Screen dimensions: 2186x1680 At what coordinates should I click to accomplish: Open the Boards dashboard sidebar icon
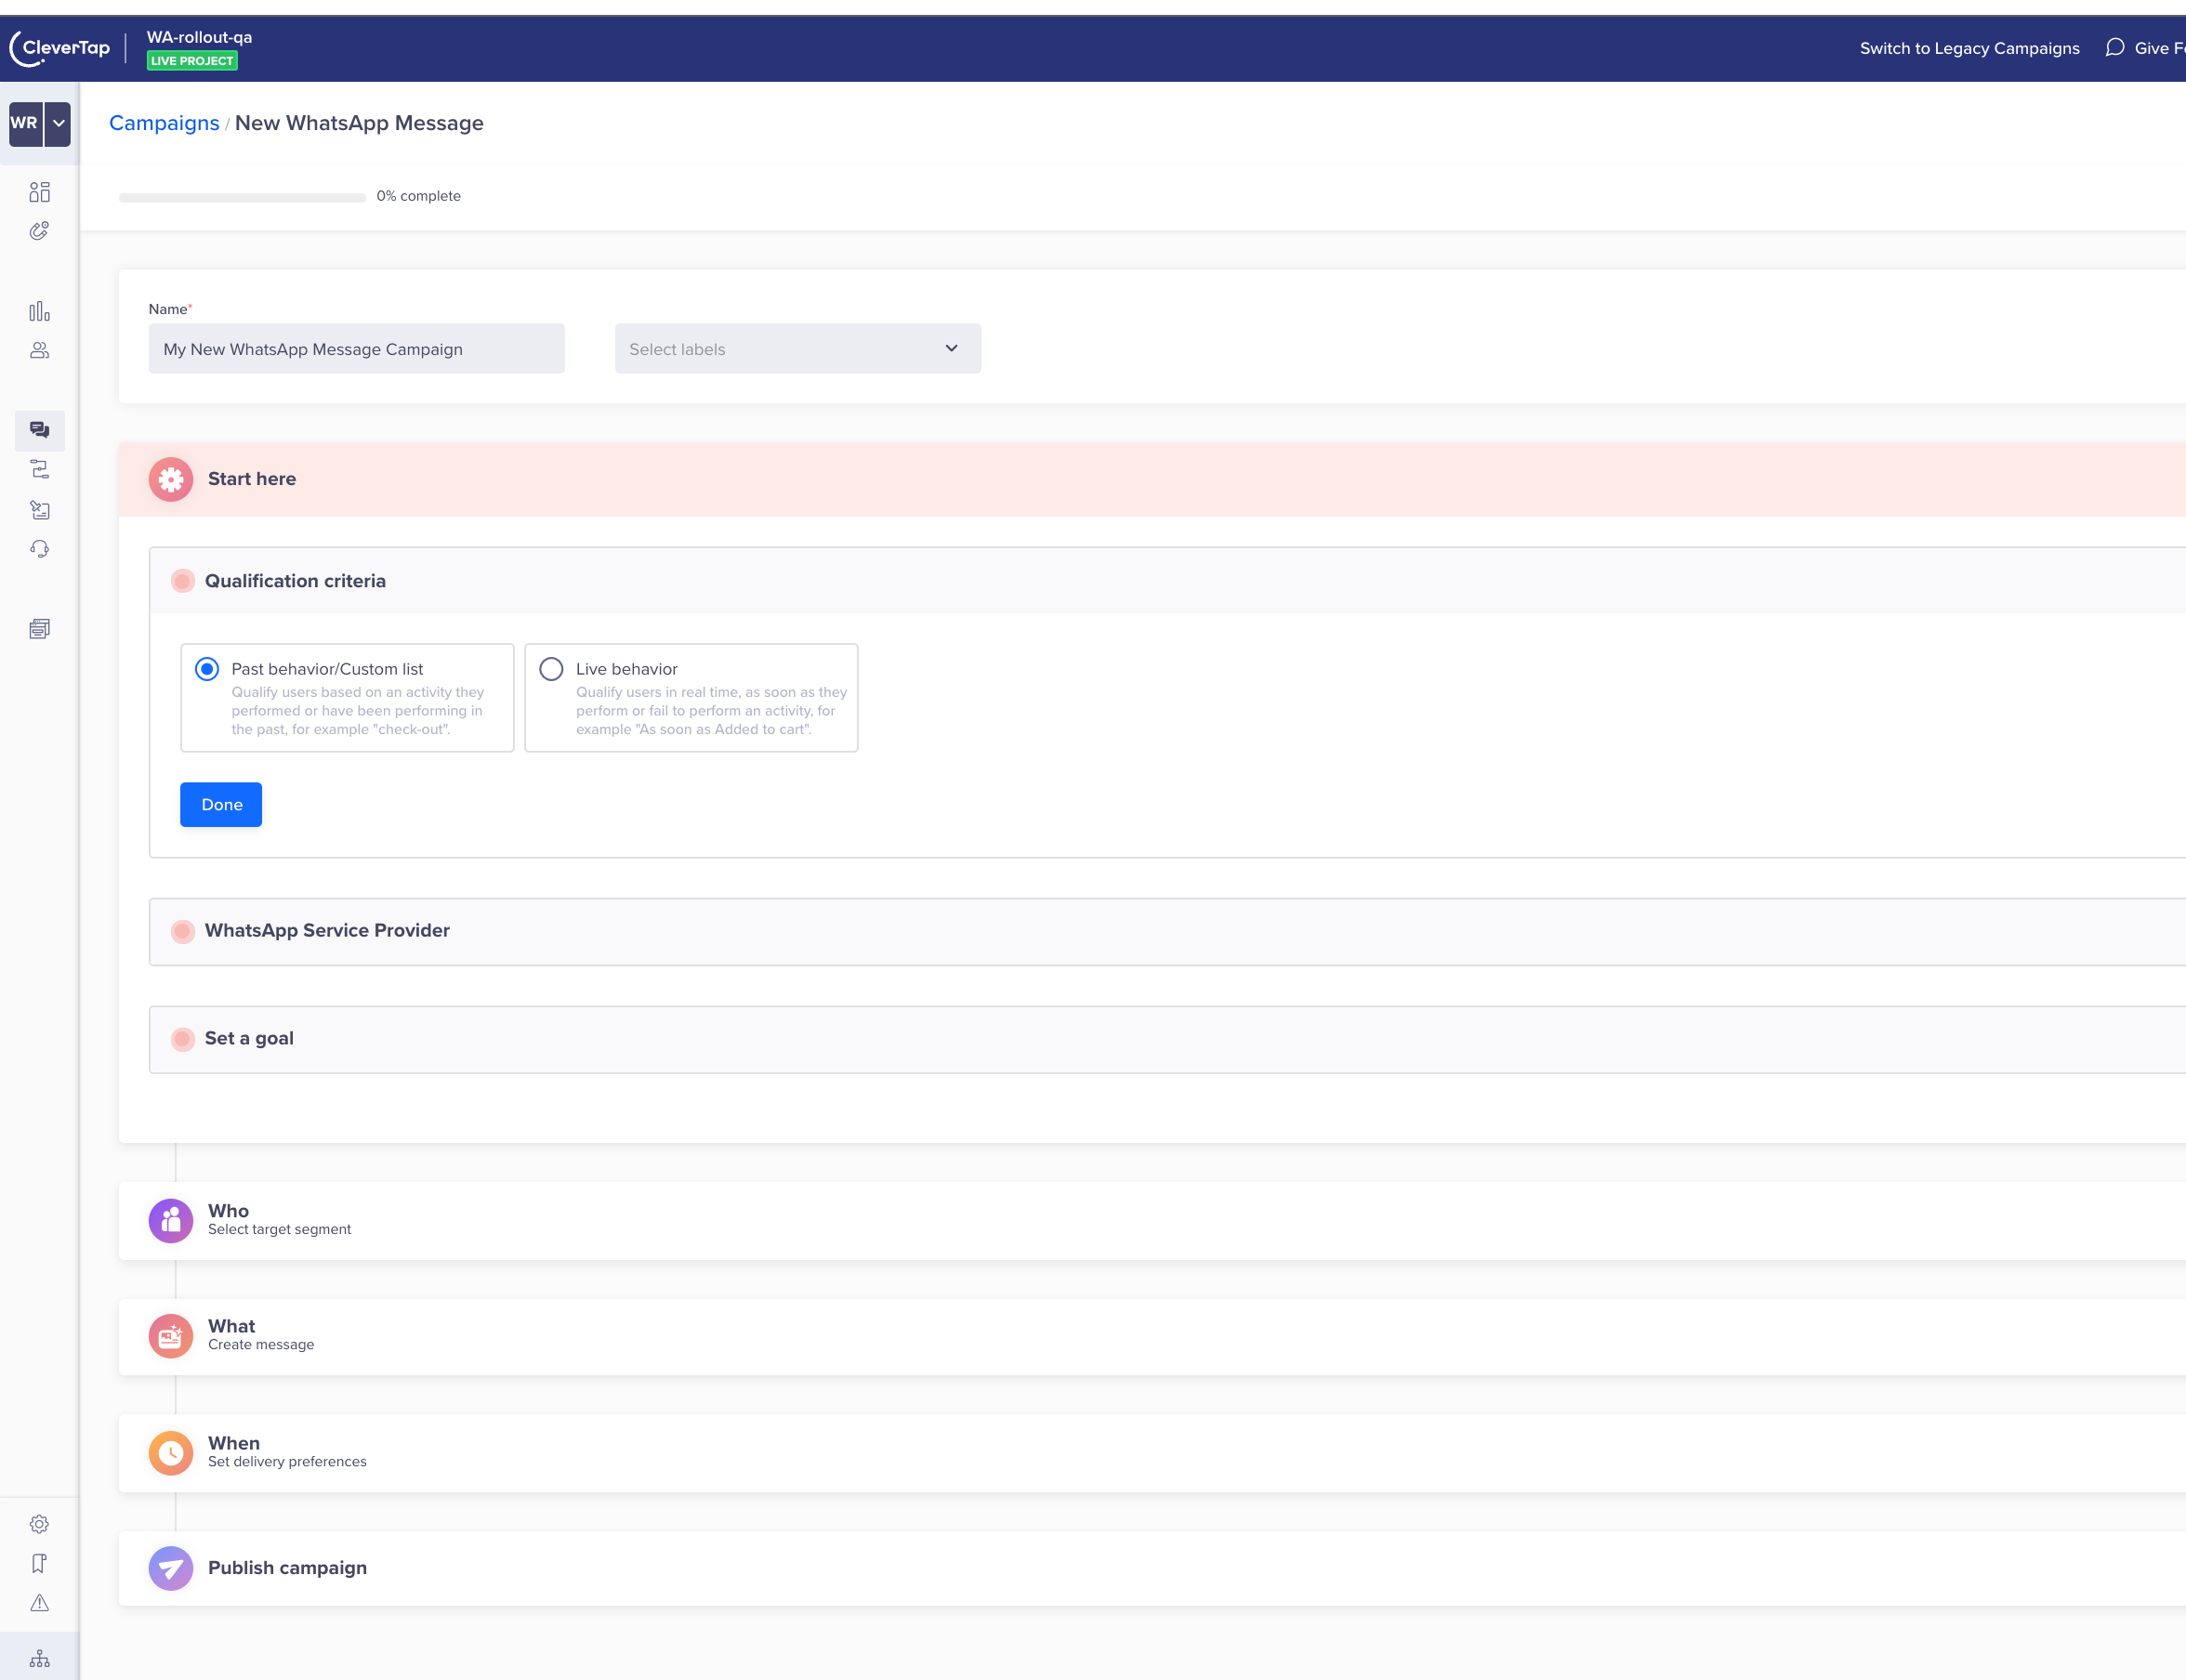(39, 192)
